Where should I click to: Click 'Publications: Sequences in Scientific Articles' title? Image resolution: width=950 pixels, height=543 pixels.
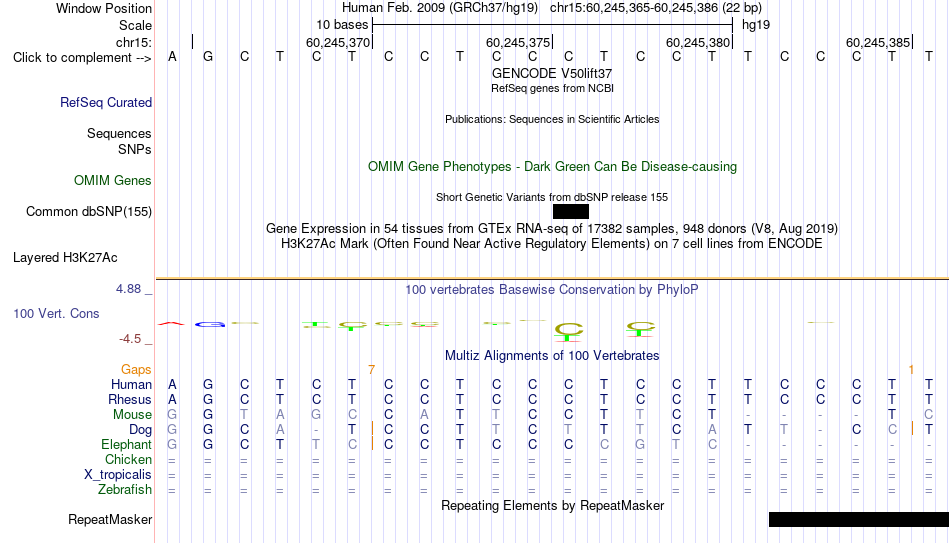pyautogui.click(x=552, y=119)
